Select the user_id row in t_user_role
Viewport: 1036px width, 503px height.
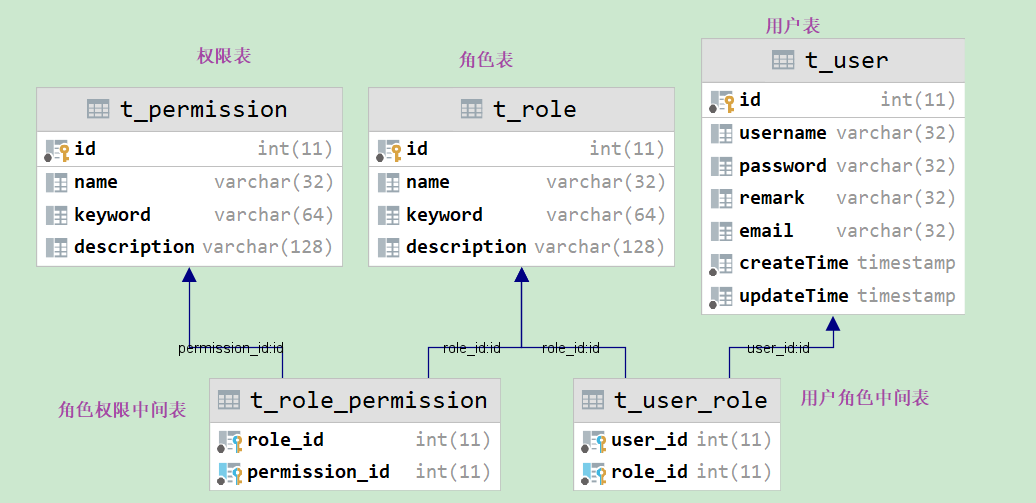click(x=649, y=440)
